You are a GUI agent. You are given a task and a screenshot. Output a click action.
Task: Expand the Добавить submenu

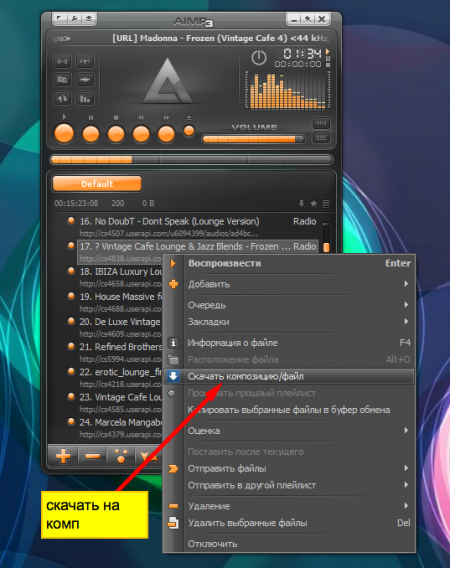point(289,284)
